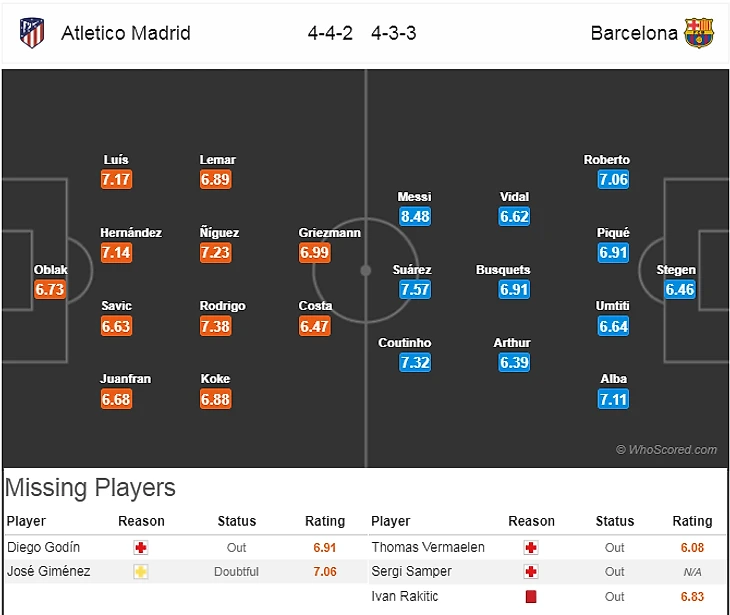Click Ivan Rakitic in missing players
The height and width of the screenshot is (615, 730).
coord(404,597)
